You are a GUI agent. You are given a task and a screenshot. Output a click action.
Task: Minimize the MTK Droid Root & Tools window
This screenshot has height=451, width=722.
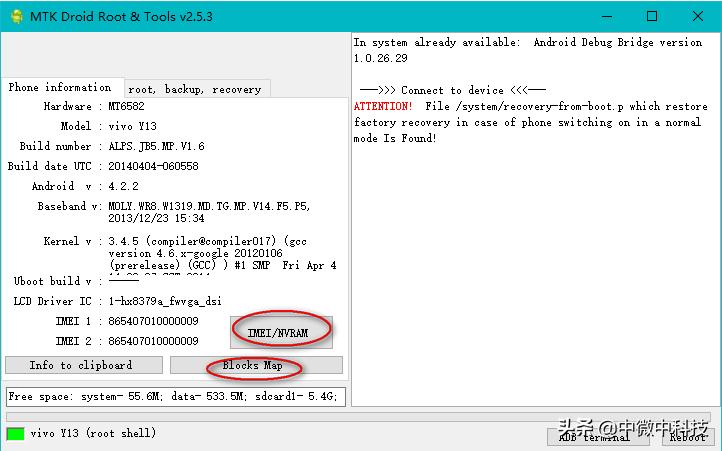(607, 17)
